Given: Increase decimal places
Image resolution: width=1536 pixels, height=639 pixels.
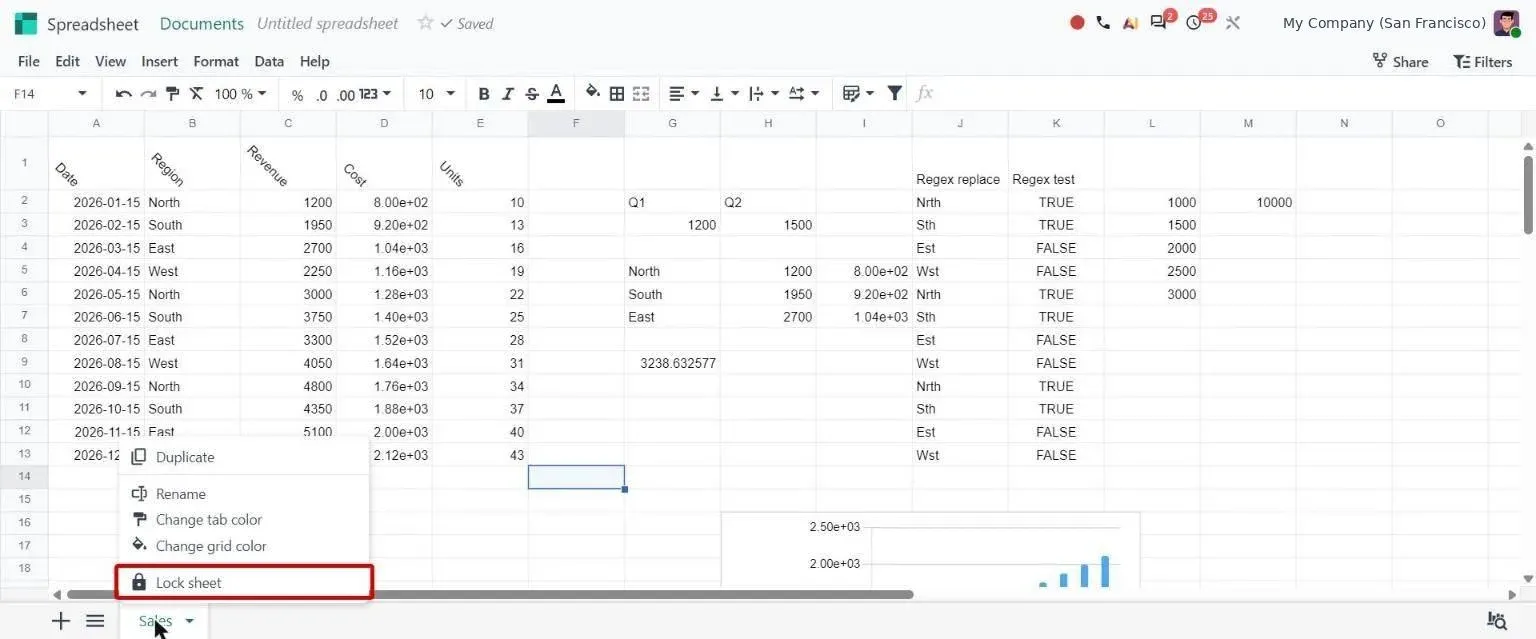Looking at the screenshot, I should tap(346, 94).
